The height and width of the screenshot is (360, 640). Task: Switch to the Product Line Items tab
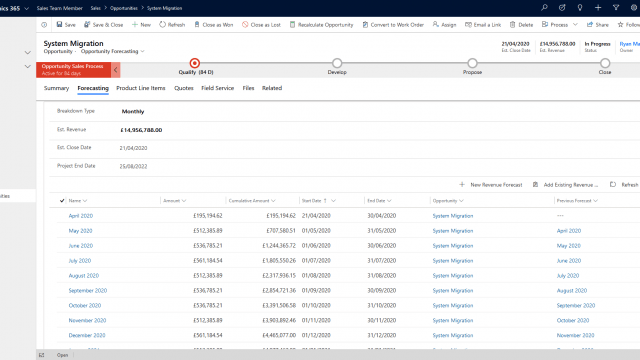coord(141,88)
